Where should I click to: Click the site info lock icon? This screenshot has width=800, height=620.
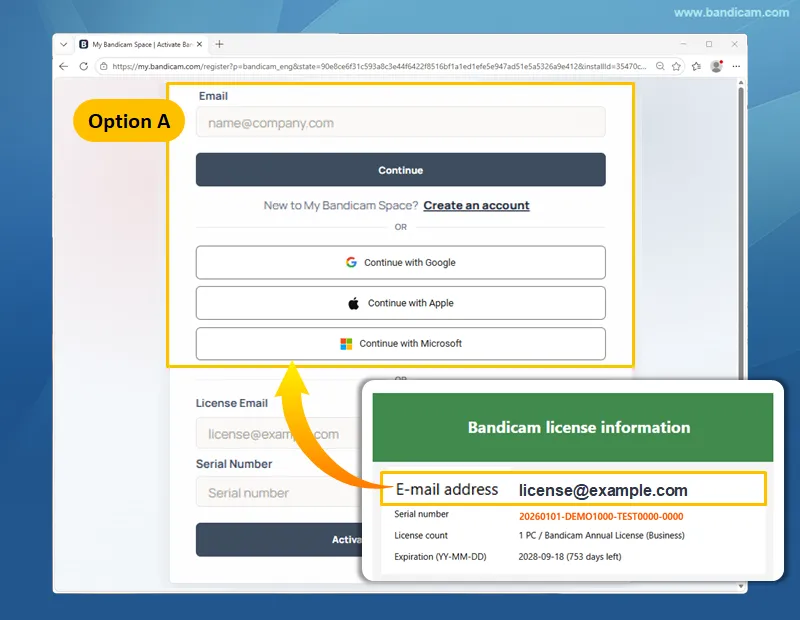tap(104, 66)
